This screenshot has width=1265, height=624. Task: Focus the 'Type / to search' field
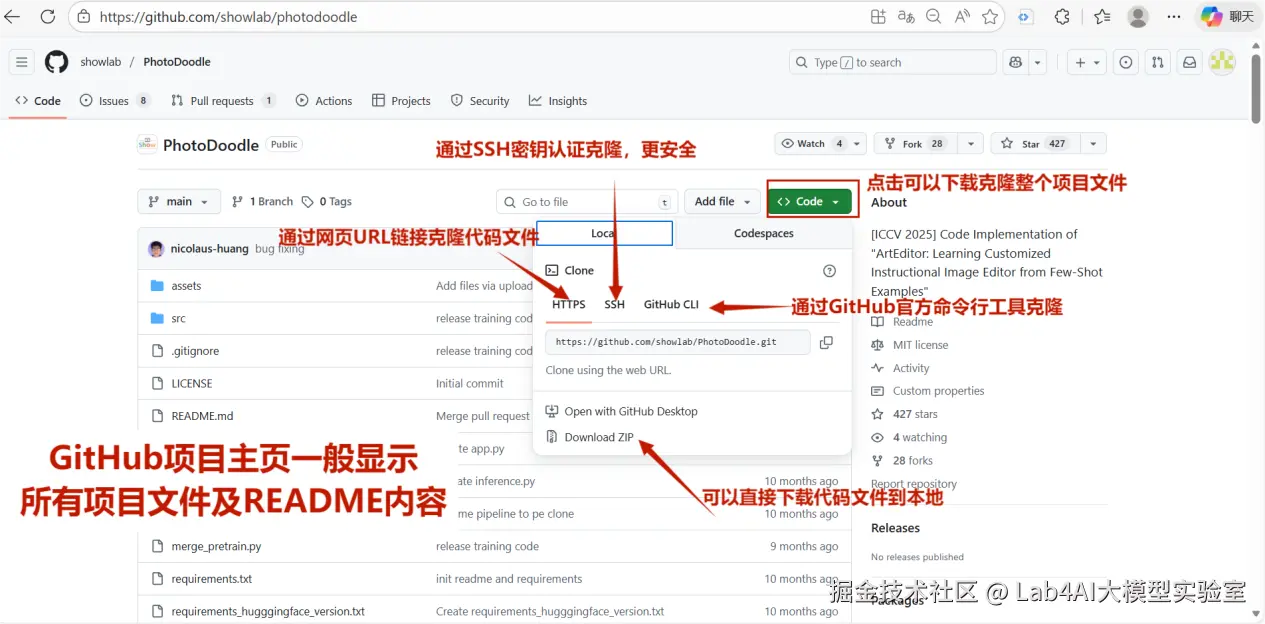893,62
